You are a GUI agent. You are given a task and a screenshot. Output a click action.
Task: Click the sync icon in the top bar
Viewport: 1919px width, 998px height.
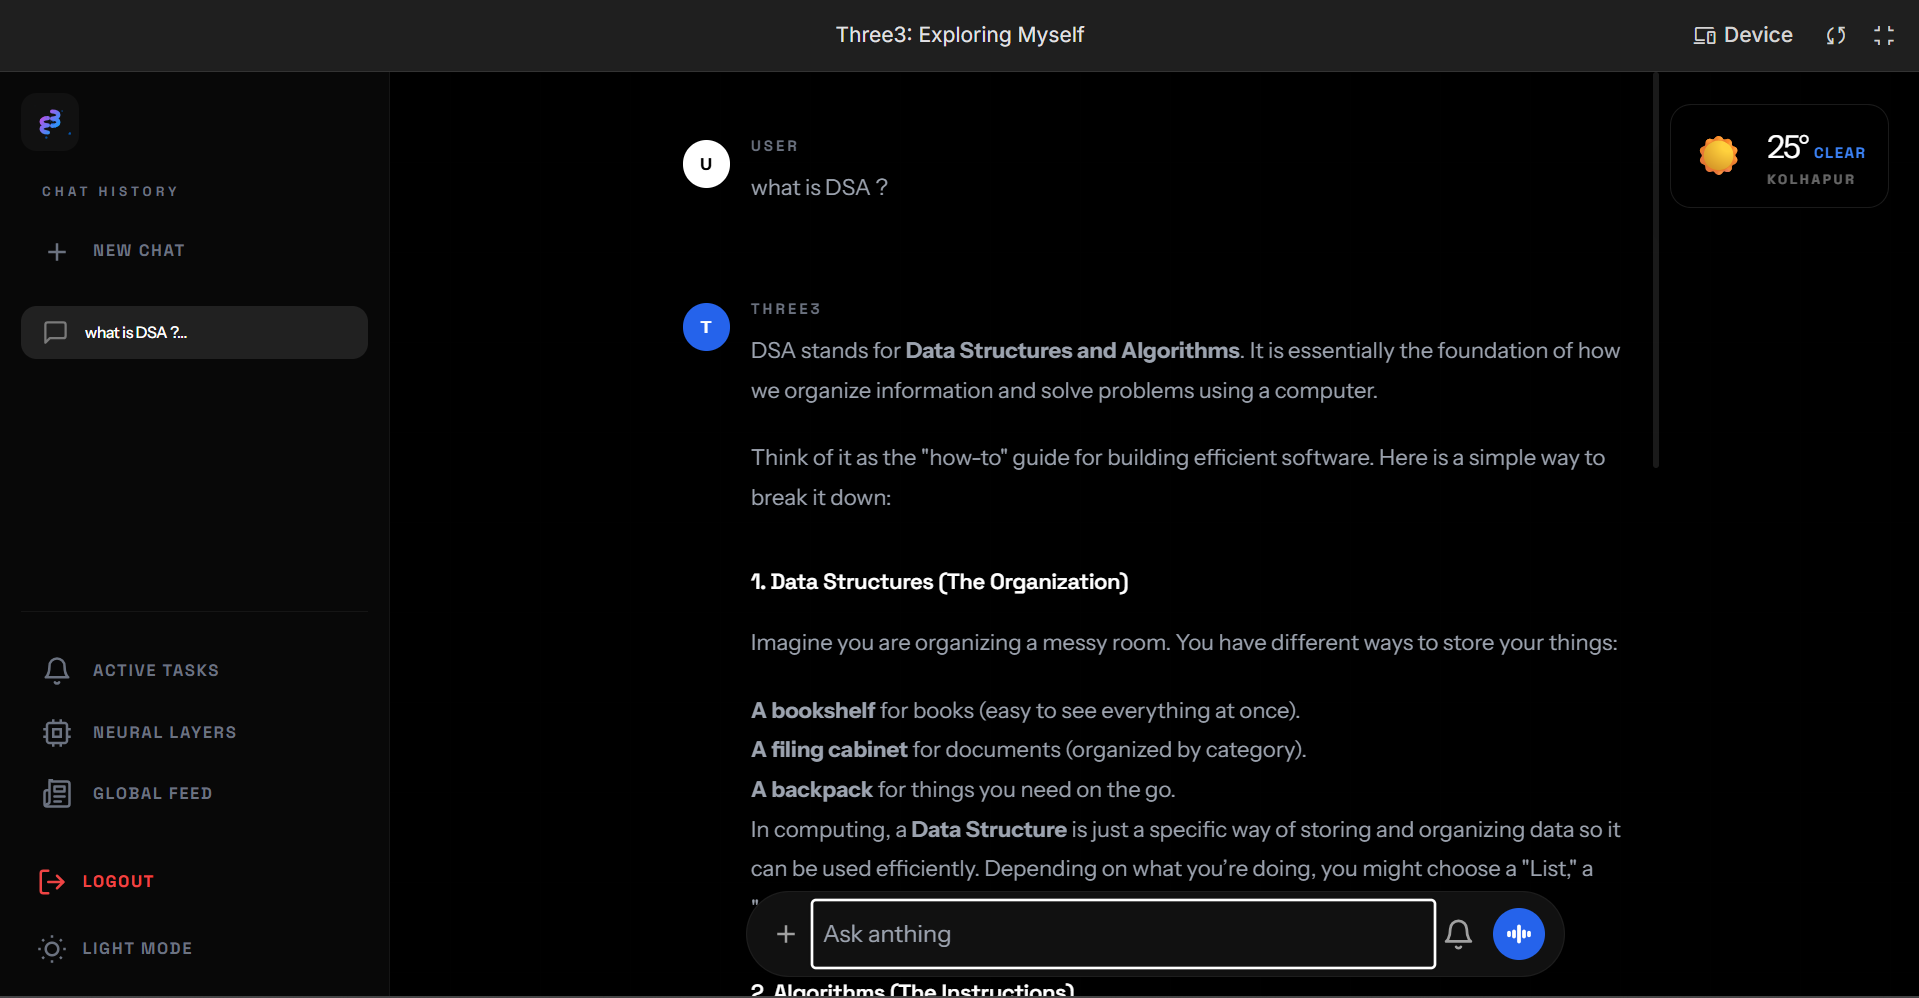pyautogui.click(x=1835, y=35)
